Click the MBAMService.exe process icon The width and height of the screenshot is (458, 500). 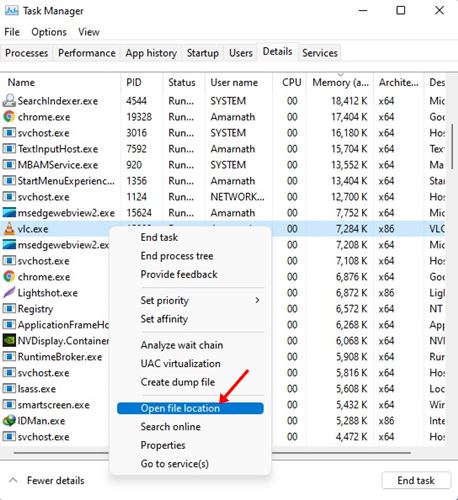[x=9, y=165]
